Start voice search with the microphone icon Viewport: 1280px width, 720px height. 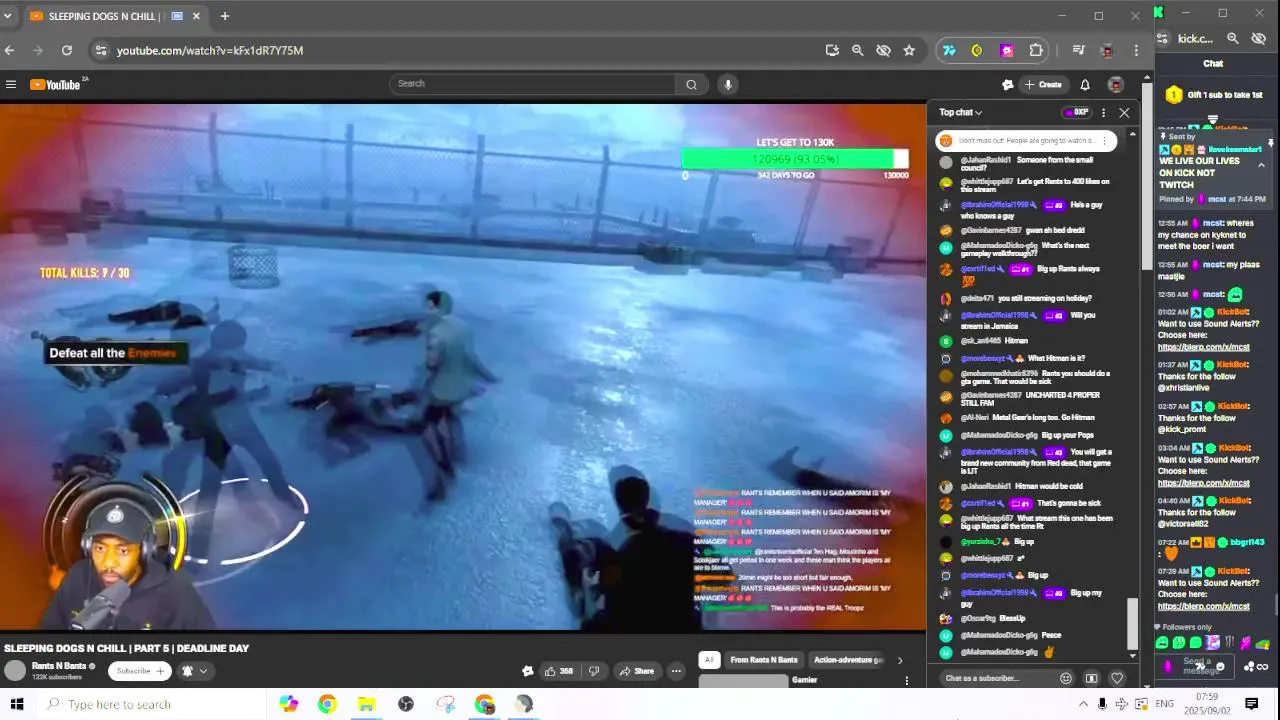coord(728,84)
